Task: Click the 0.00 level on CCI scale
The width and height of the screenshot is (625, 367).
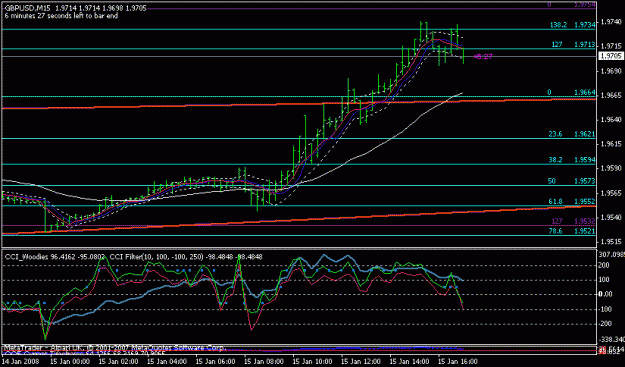Action: (x=606, y=294)
